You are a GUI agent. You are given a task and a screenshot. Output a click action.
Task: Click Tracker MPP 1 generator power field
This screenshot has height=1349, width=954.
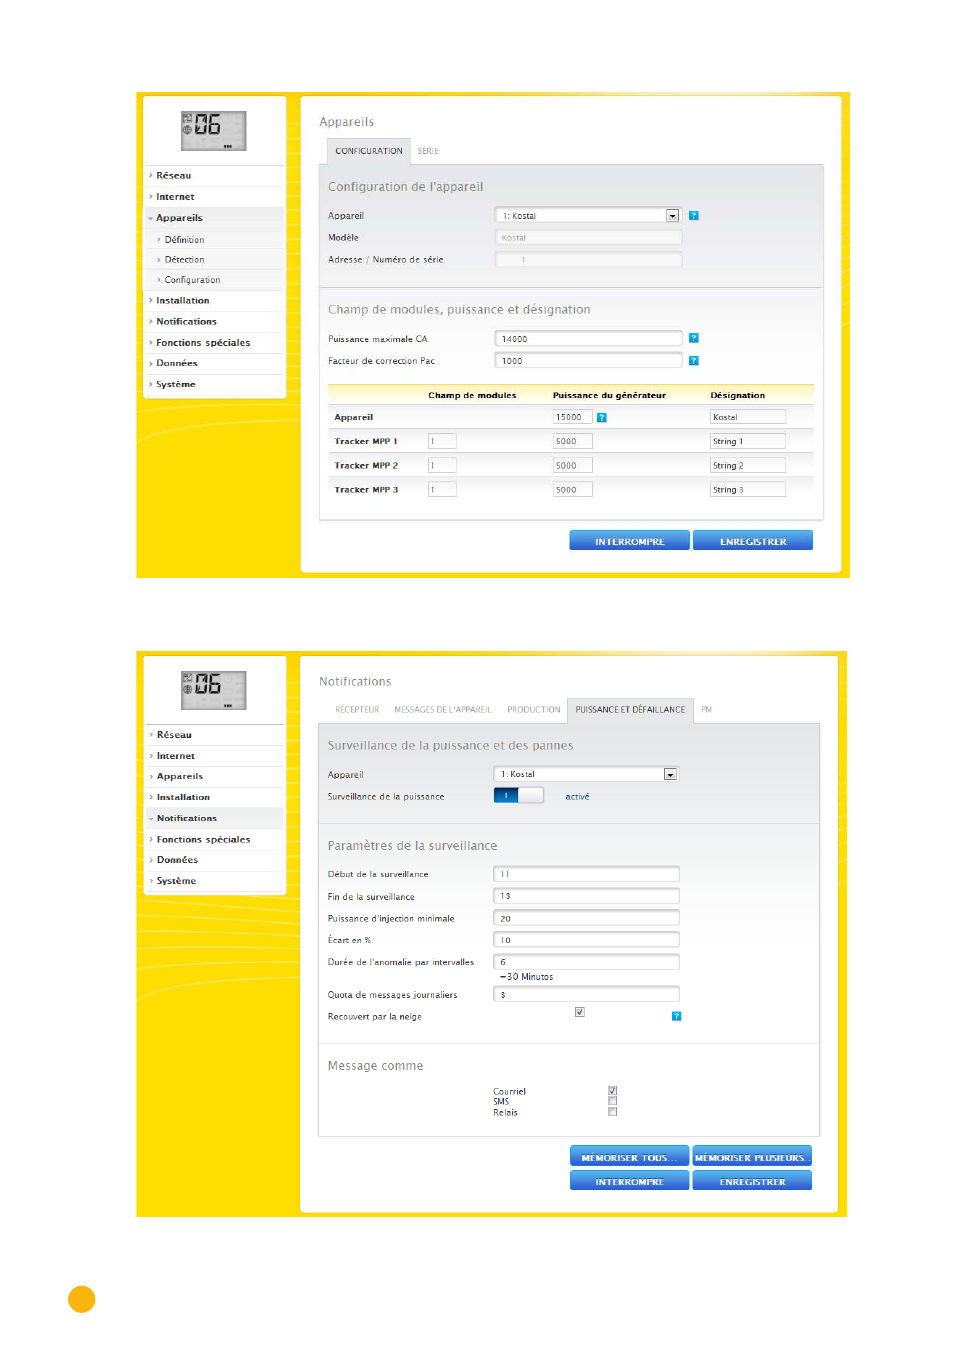click(572, 441)
